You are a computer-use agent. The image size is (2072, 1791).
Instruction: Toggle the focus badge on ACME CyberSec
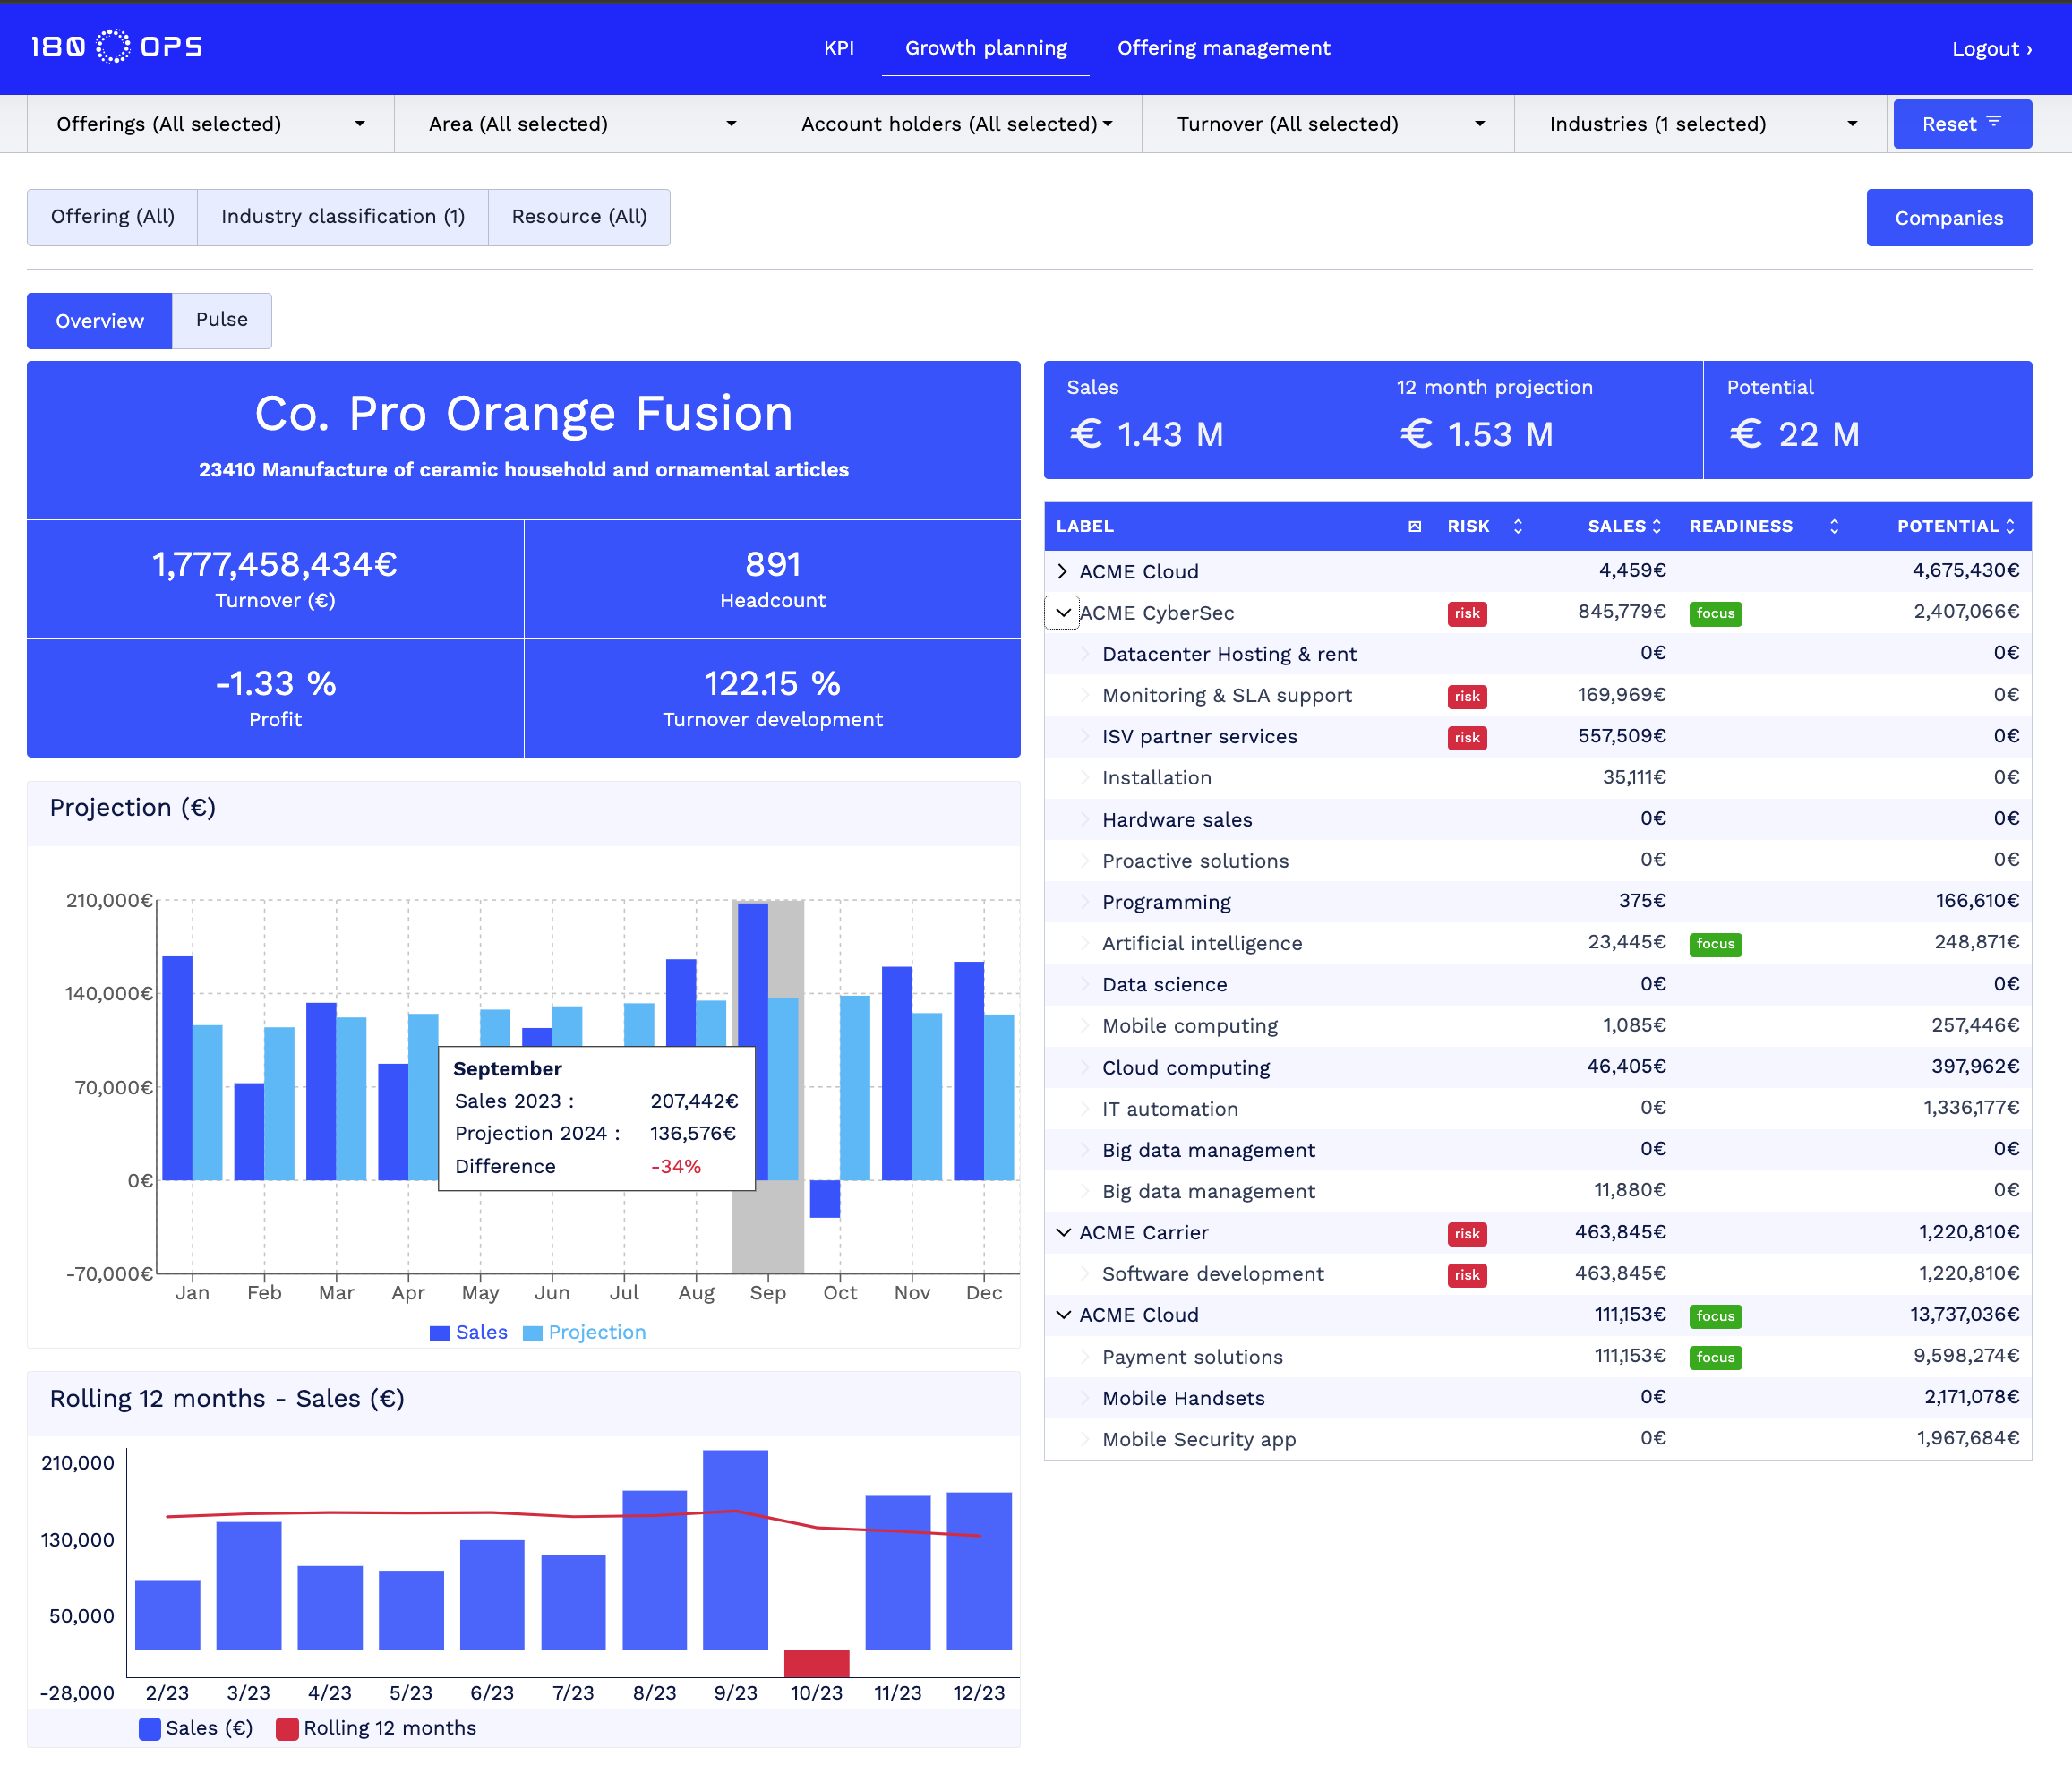tap(1715, 613)
